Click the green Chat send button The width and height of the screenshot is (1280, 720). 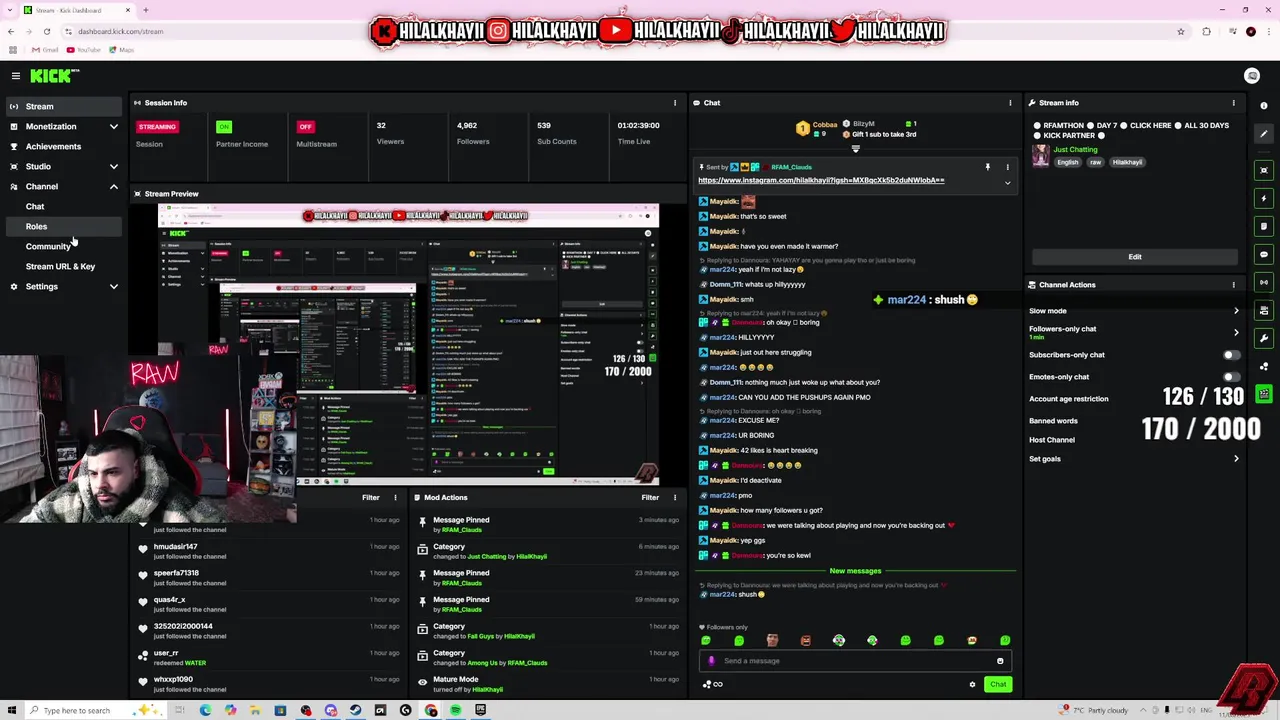pos(998,685)
